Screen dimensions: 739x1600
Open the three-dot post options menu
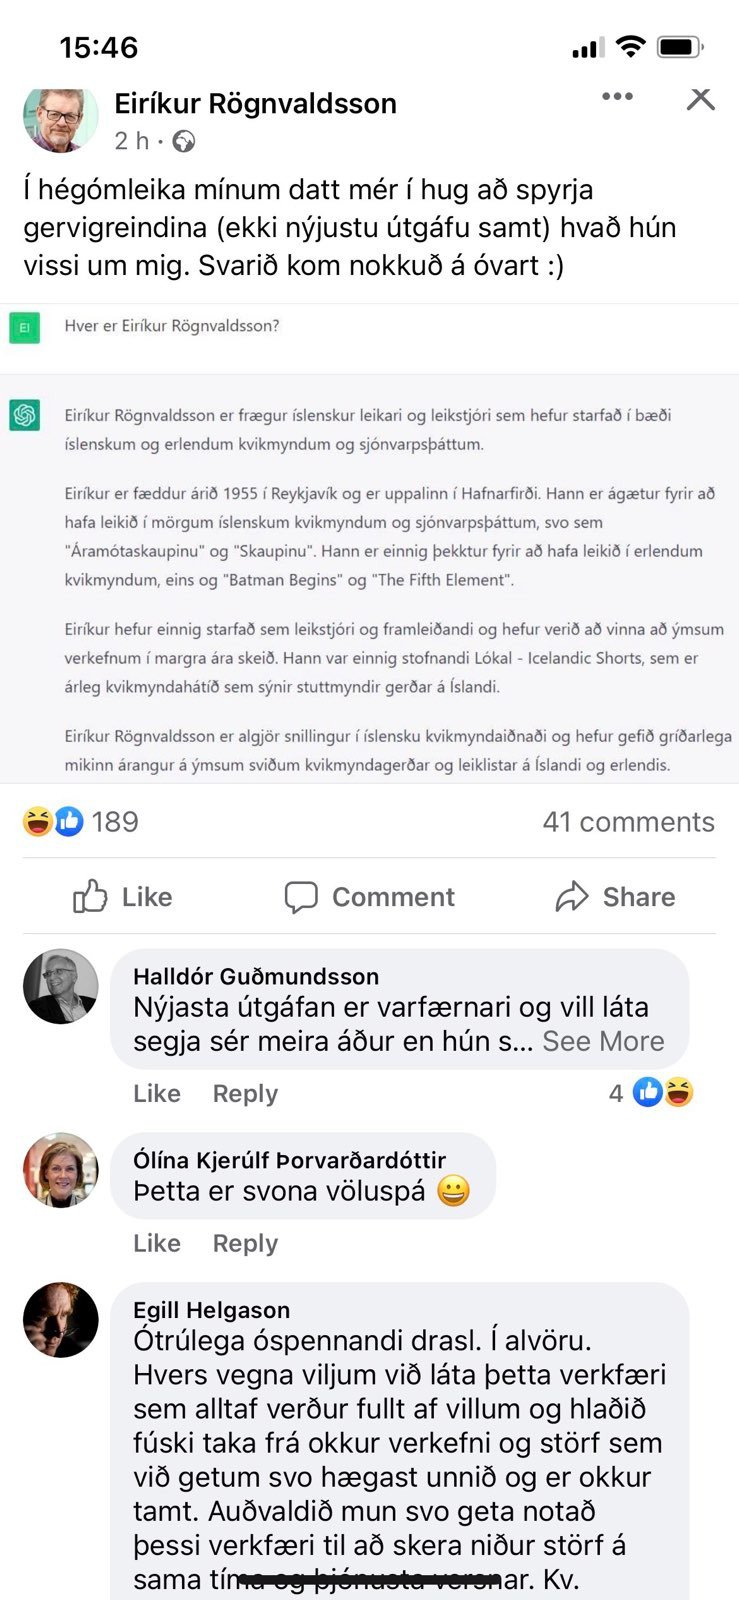[617, 96]
